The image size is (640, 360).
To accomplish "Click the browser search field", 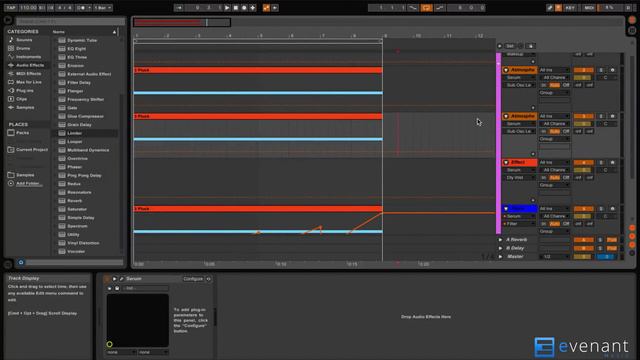I will coord(70,21).
